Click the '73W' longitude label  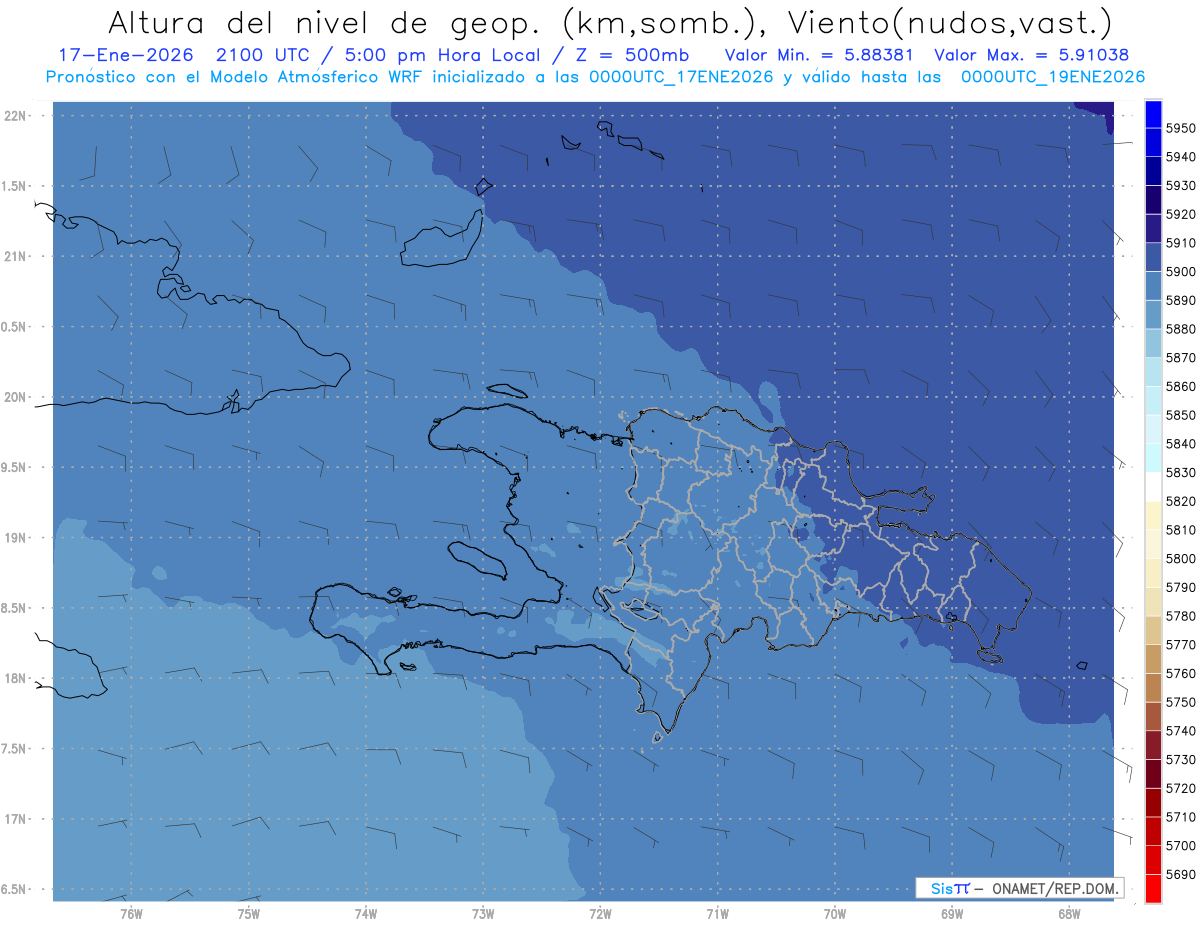[483, 914]
